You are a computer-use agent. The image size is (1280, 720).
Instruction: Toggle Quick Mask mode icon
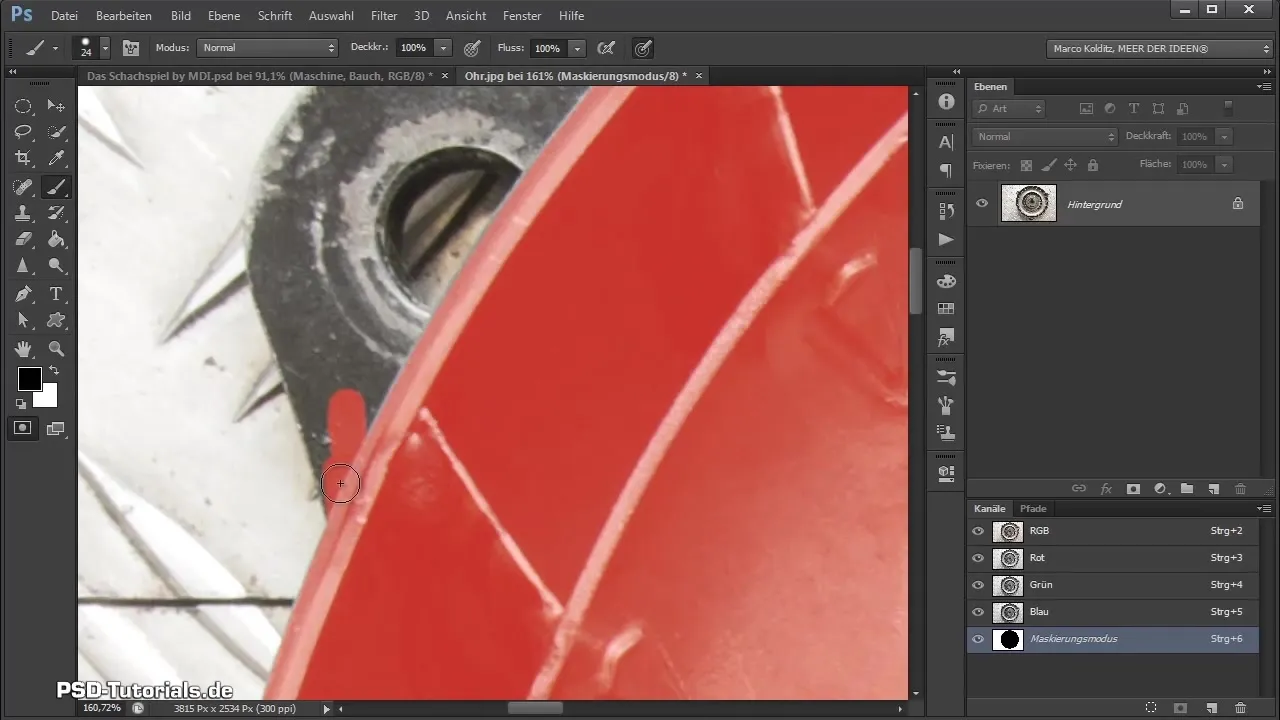pyautogui.click(x=23, y=428)
